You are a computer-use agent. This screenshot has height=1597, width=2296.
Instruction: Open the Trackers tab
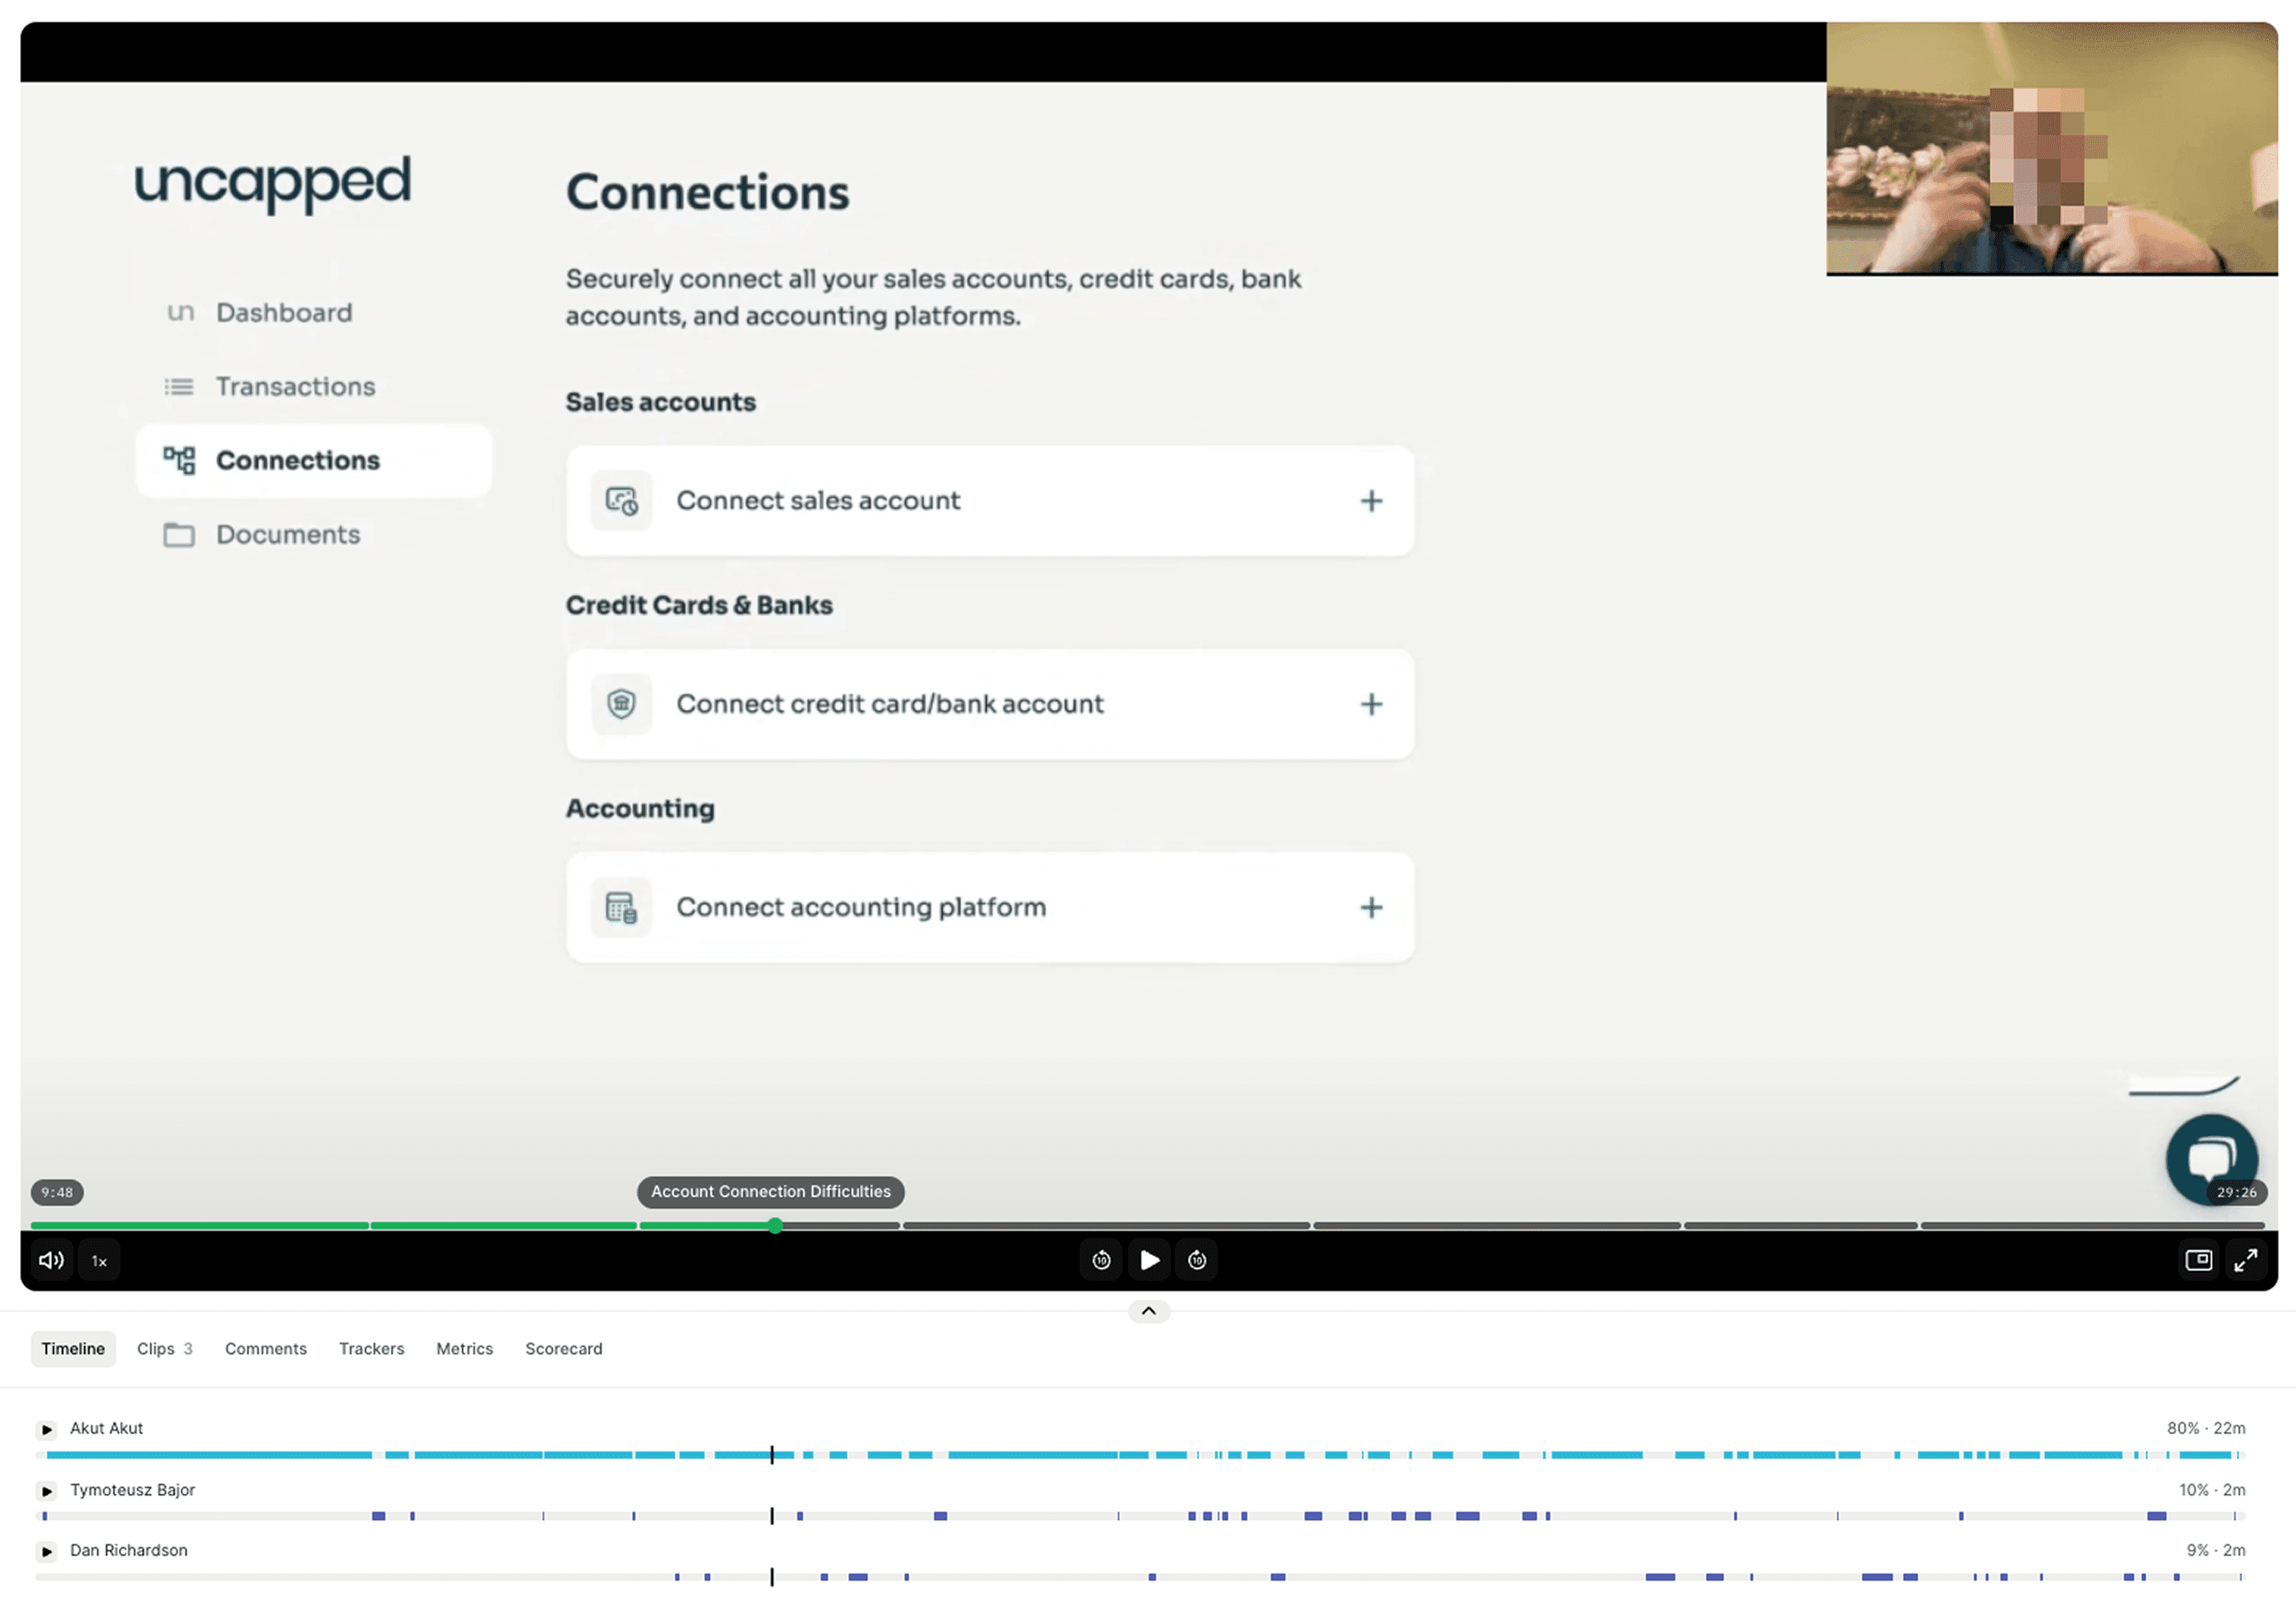pyautogui.click(x=371, y=1348)
